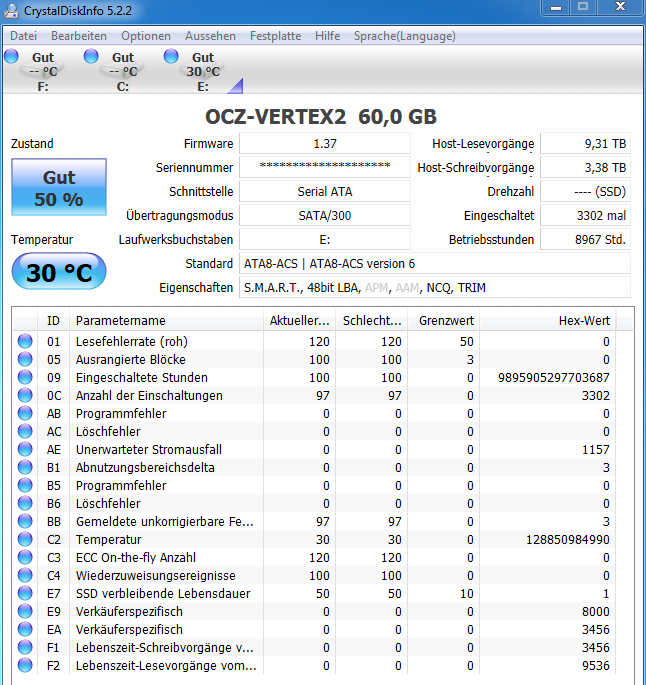This screenshot has height=685, width=646.
Task: Click status orb of Eingeschaltete Stunden row
Action: coord(25,377)
